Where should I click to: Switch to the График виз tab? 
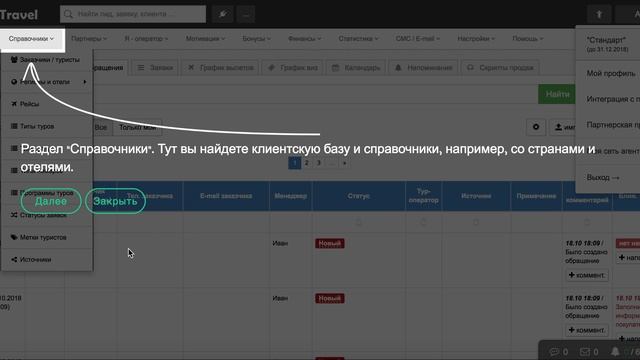[x=293, y=68]
